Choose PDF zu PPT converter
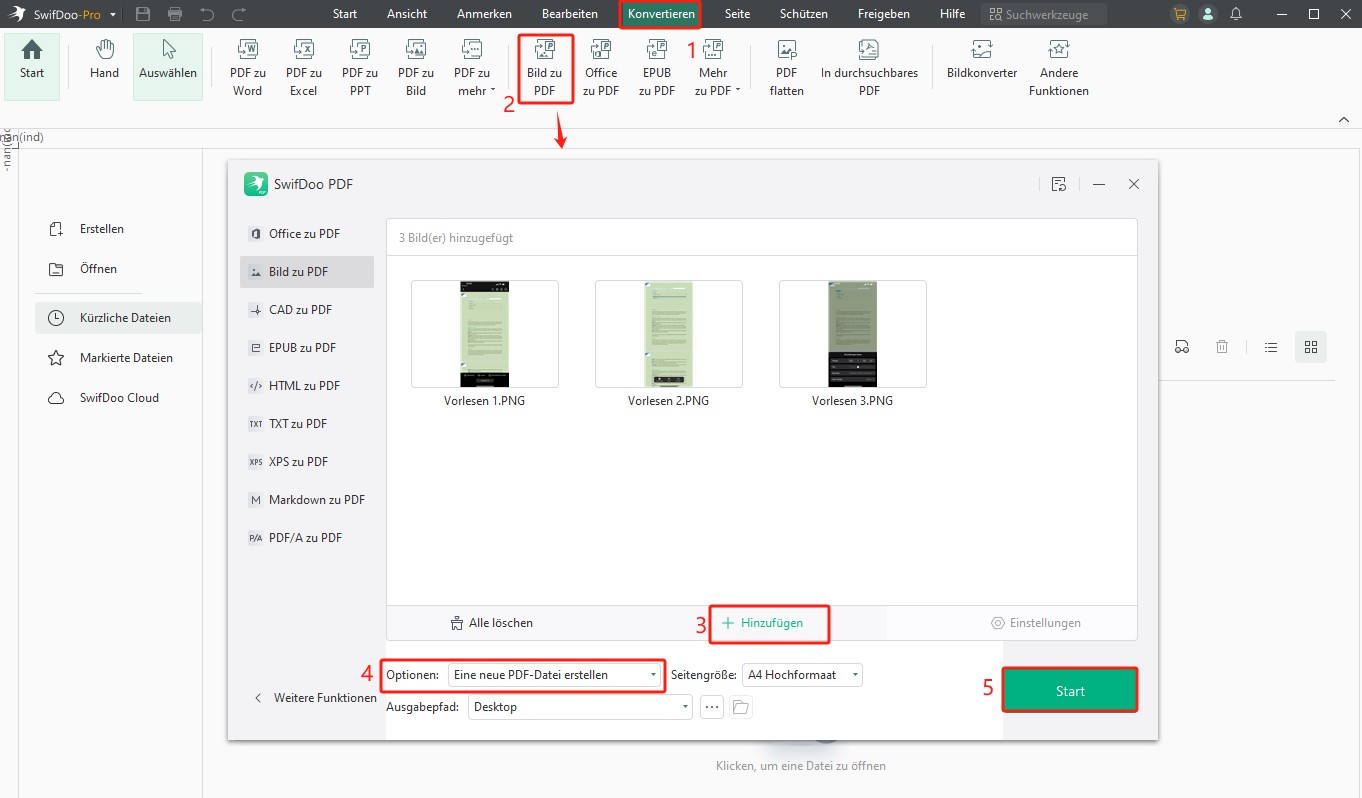 tap(360, 68)
